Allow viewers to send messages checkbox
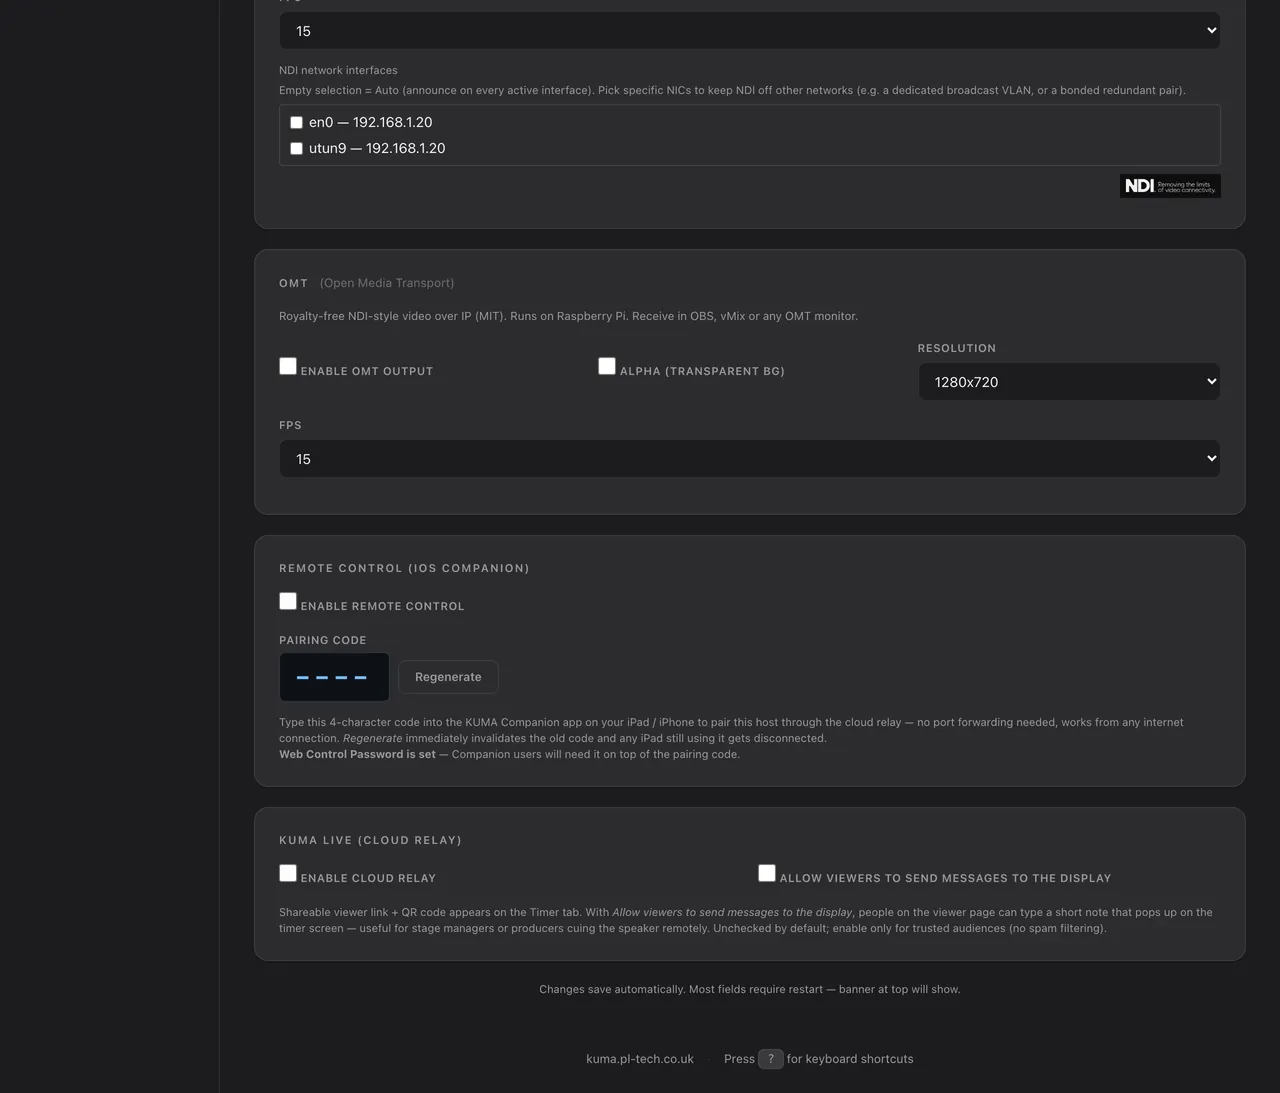Screen dimensions: 1280x1093 tap(767, 873)
